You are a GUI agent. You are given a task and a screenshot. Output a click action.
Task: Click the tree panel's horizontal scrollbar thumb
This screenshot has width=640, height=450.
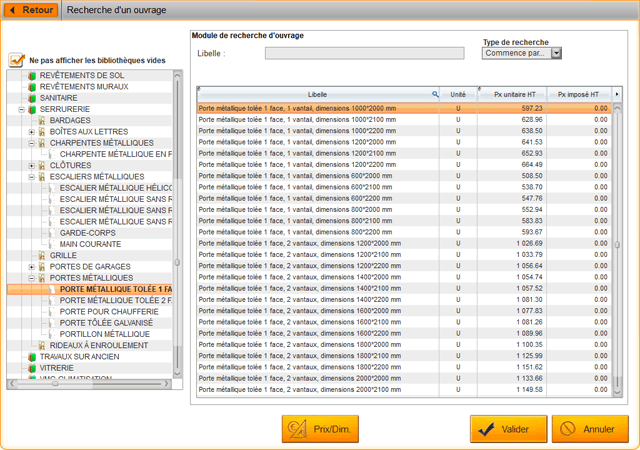55,384
